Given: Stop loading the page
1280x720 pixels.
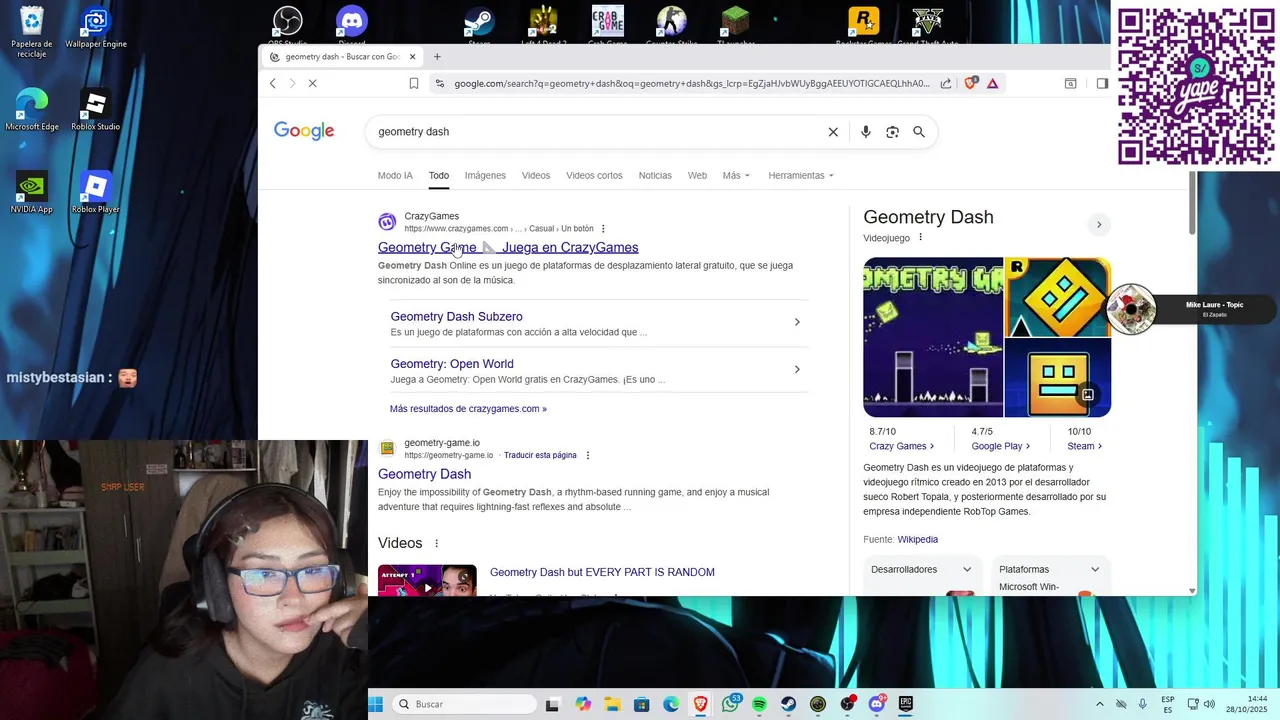Looking at the screenshot, I should [x=312, y=84].
